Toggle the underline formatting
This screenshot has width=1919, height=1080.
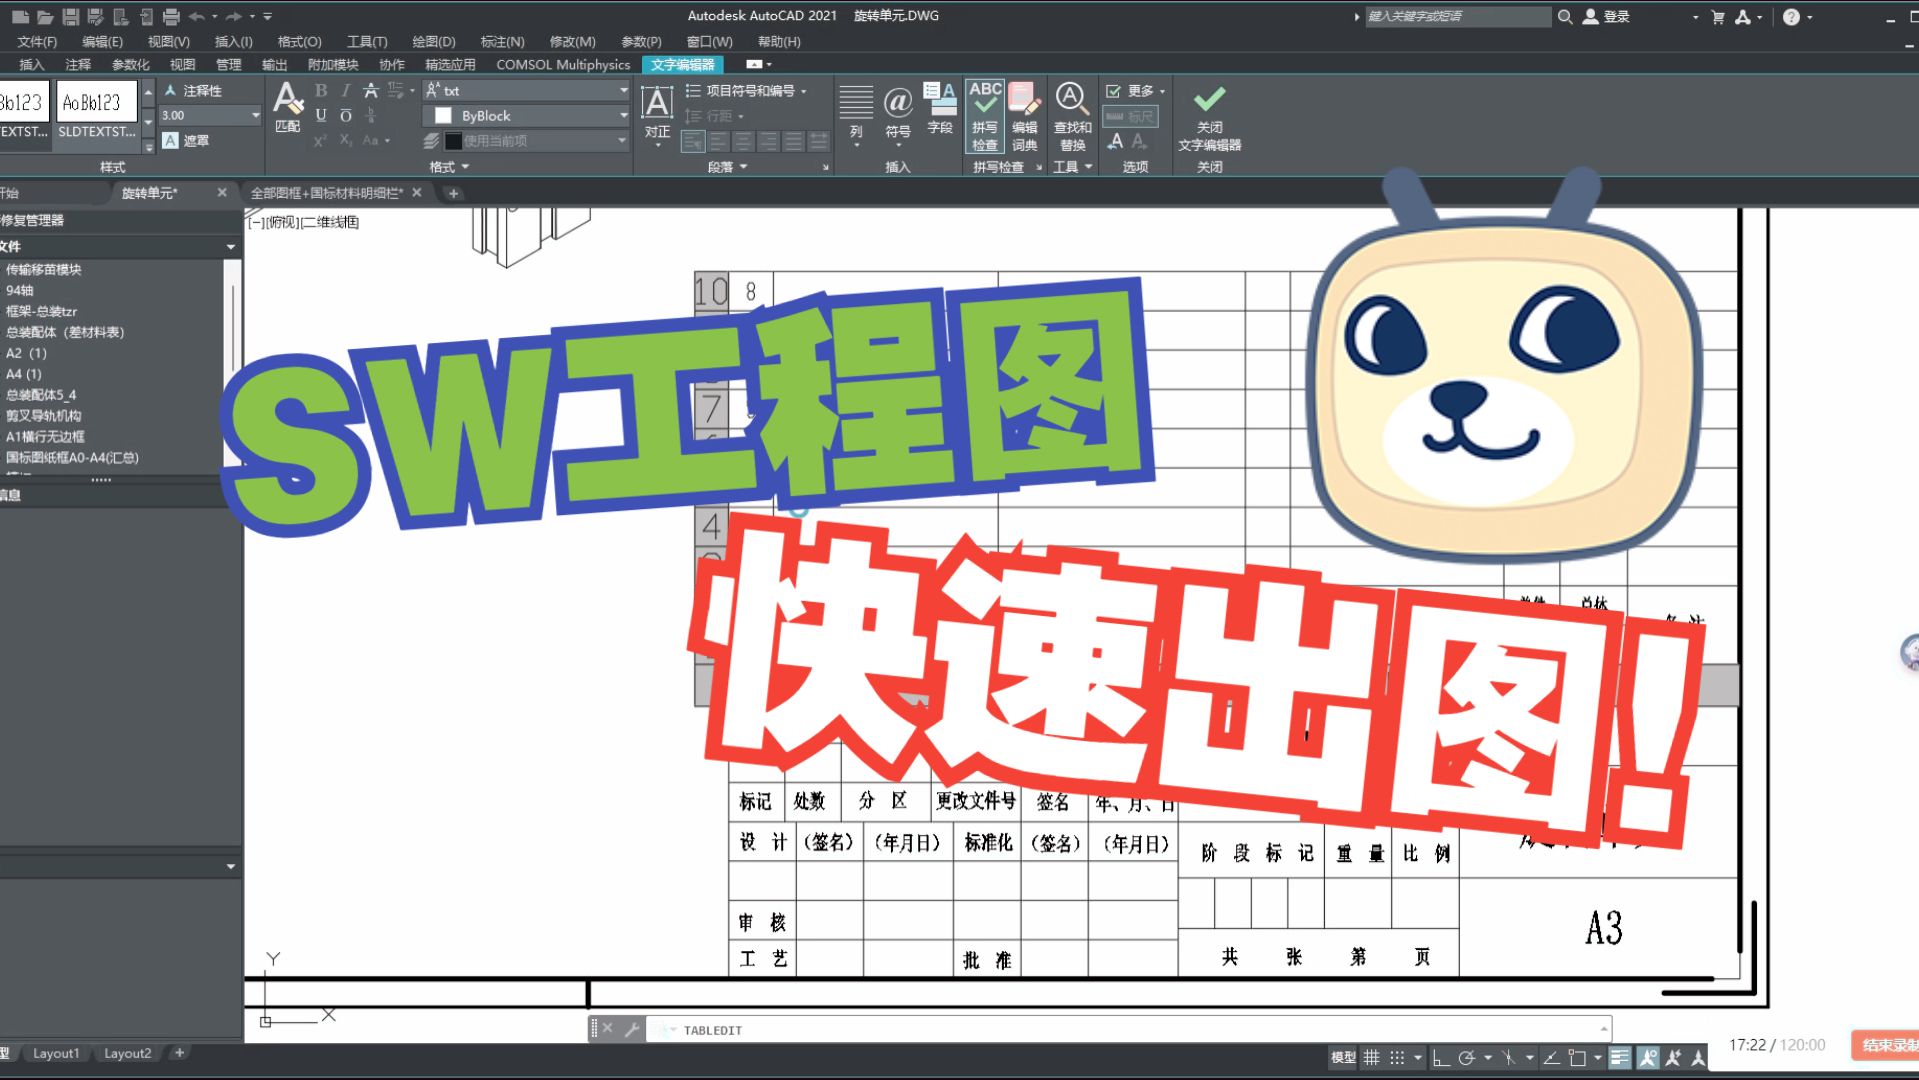coord(320,115)
